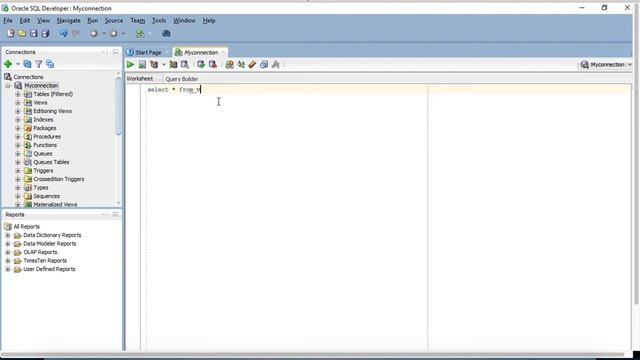Viewport: 640px width, 360px height.
Task: Select TimesTen Reports in Reports panel
Action: (x=45, y=260)
